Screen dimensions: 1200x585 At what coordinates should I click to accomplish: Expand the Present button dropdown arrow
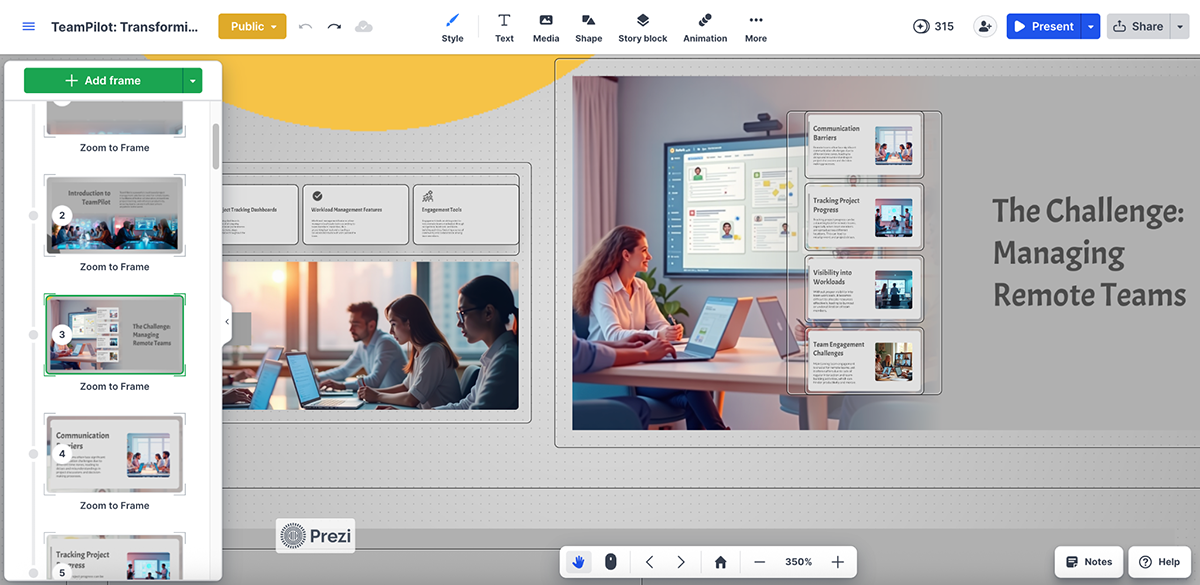(1090, 26)
